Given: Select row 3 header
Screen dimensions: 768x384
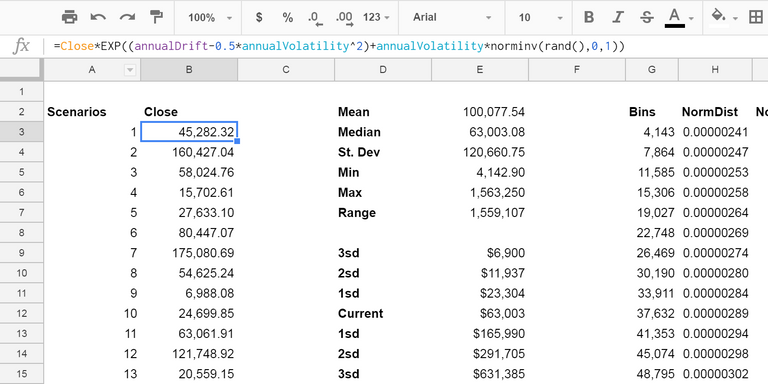Looking at the screenshot, I should 22,132.
